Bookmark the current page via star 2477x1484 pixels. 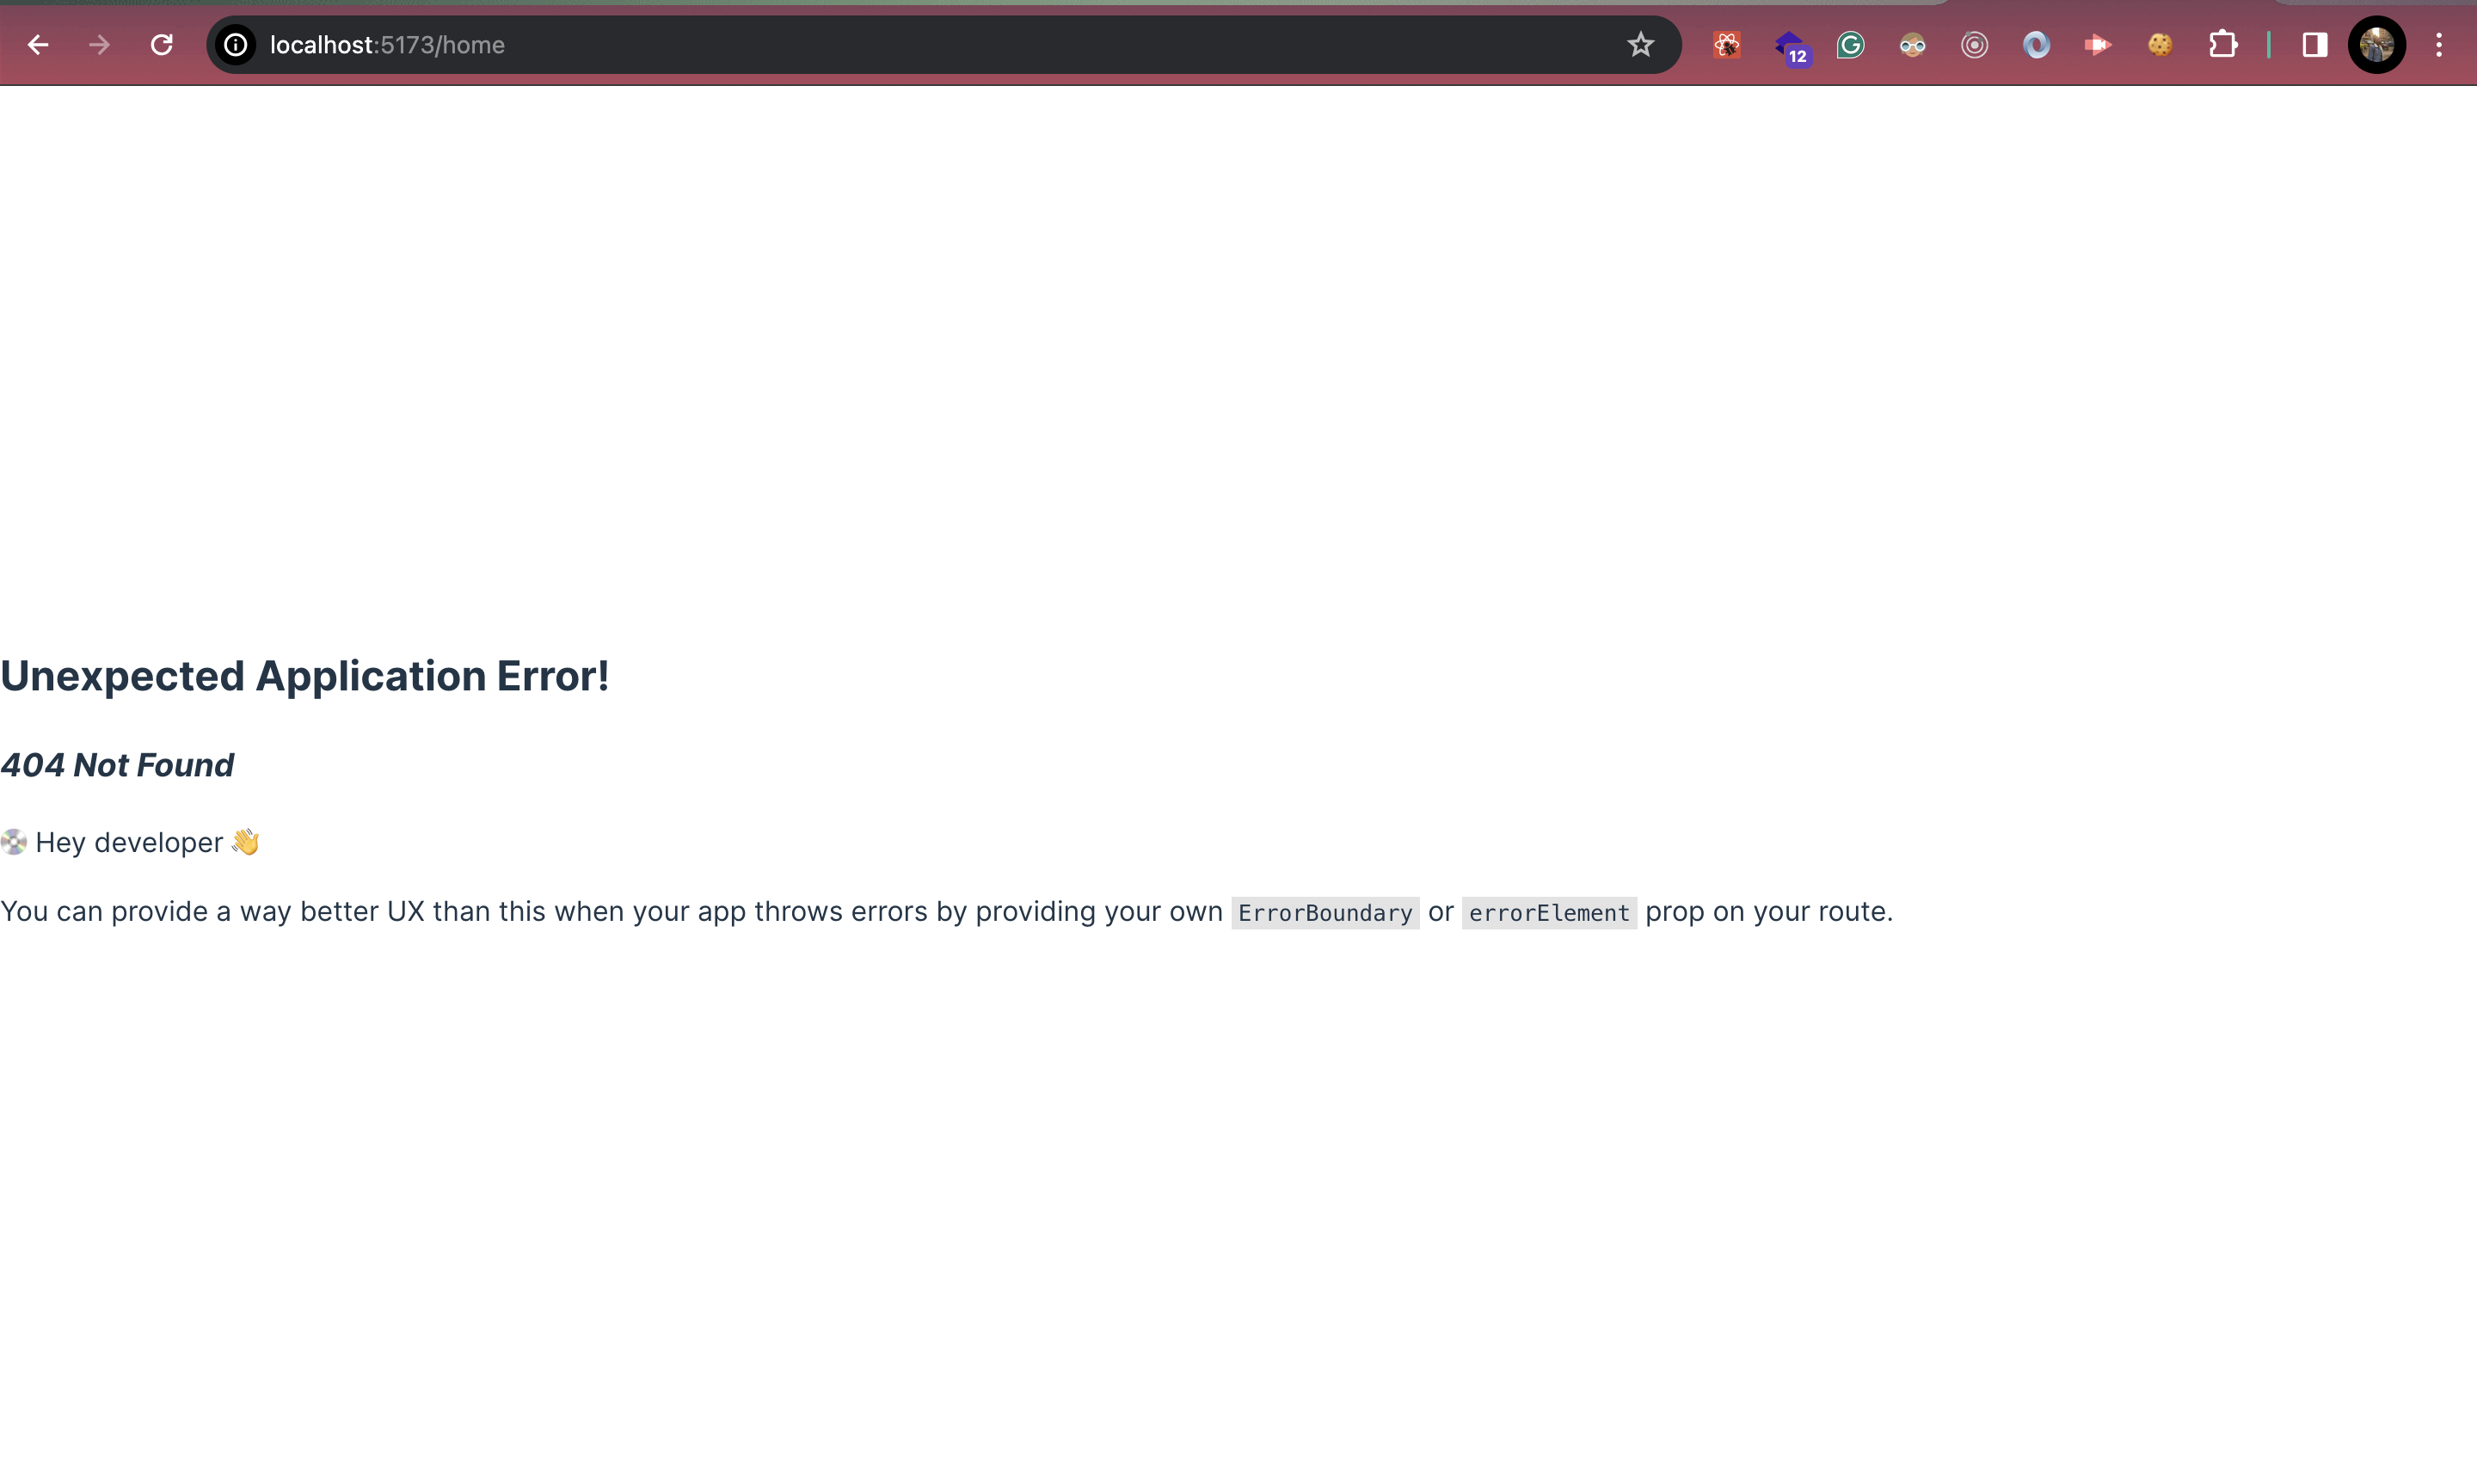(x=1640, y=45)
